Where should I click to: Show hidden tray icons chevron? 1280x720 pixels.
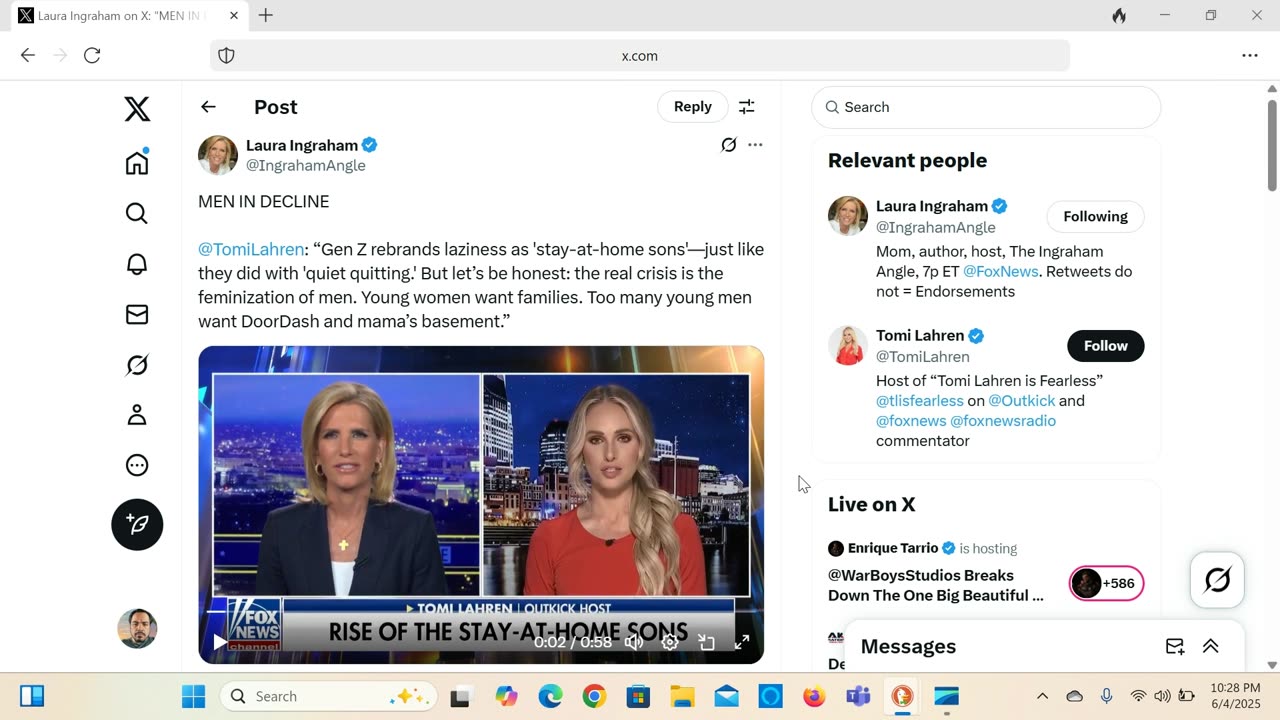1042,696
